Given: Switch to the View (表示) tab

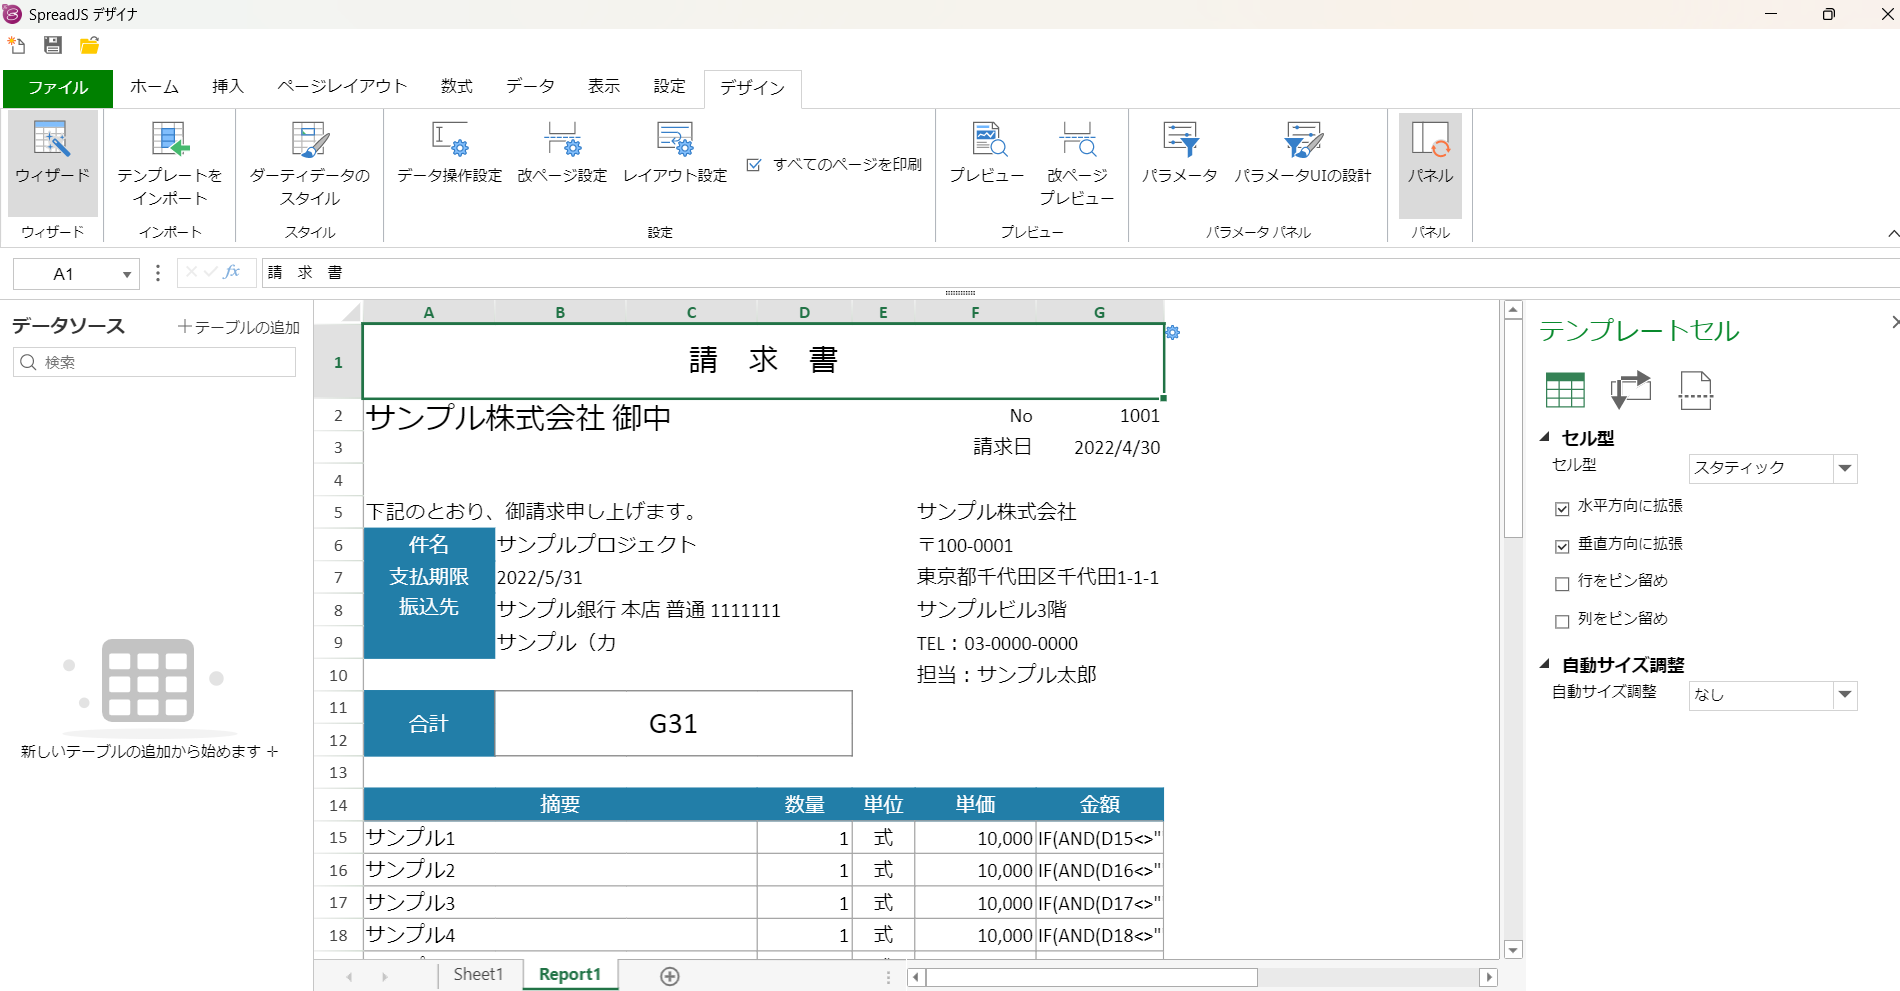Looking at the screenshot, I should (x=604, y=87).
